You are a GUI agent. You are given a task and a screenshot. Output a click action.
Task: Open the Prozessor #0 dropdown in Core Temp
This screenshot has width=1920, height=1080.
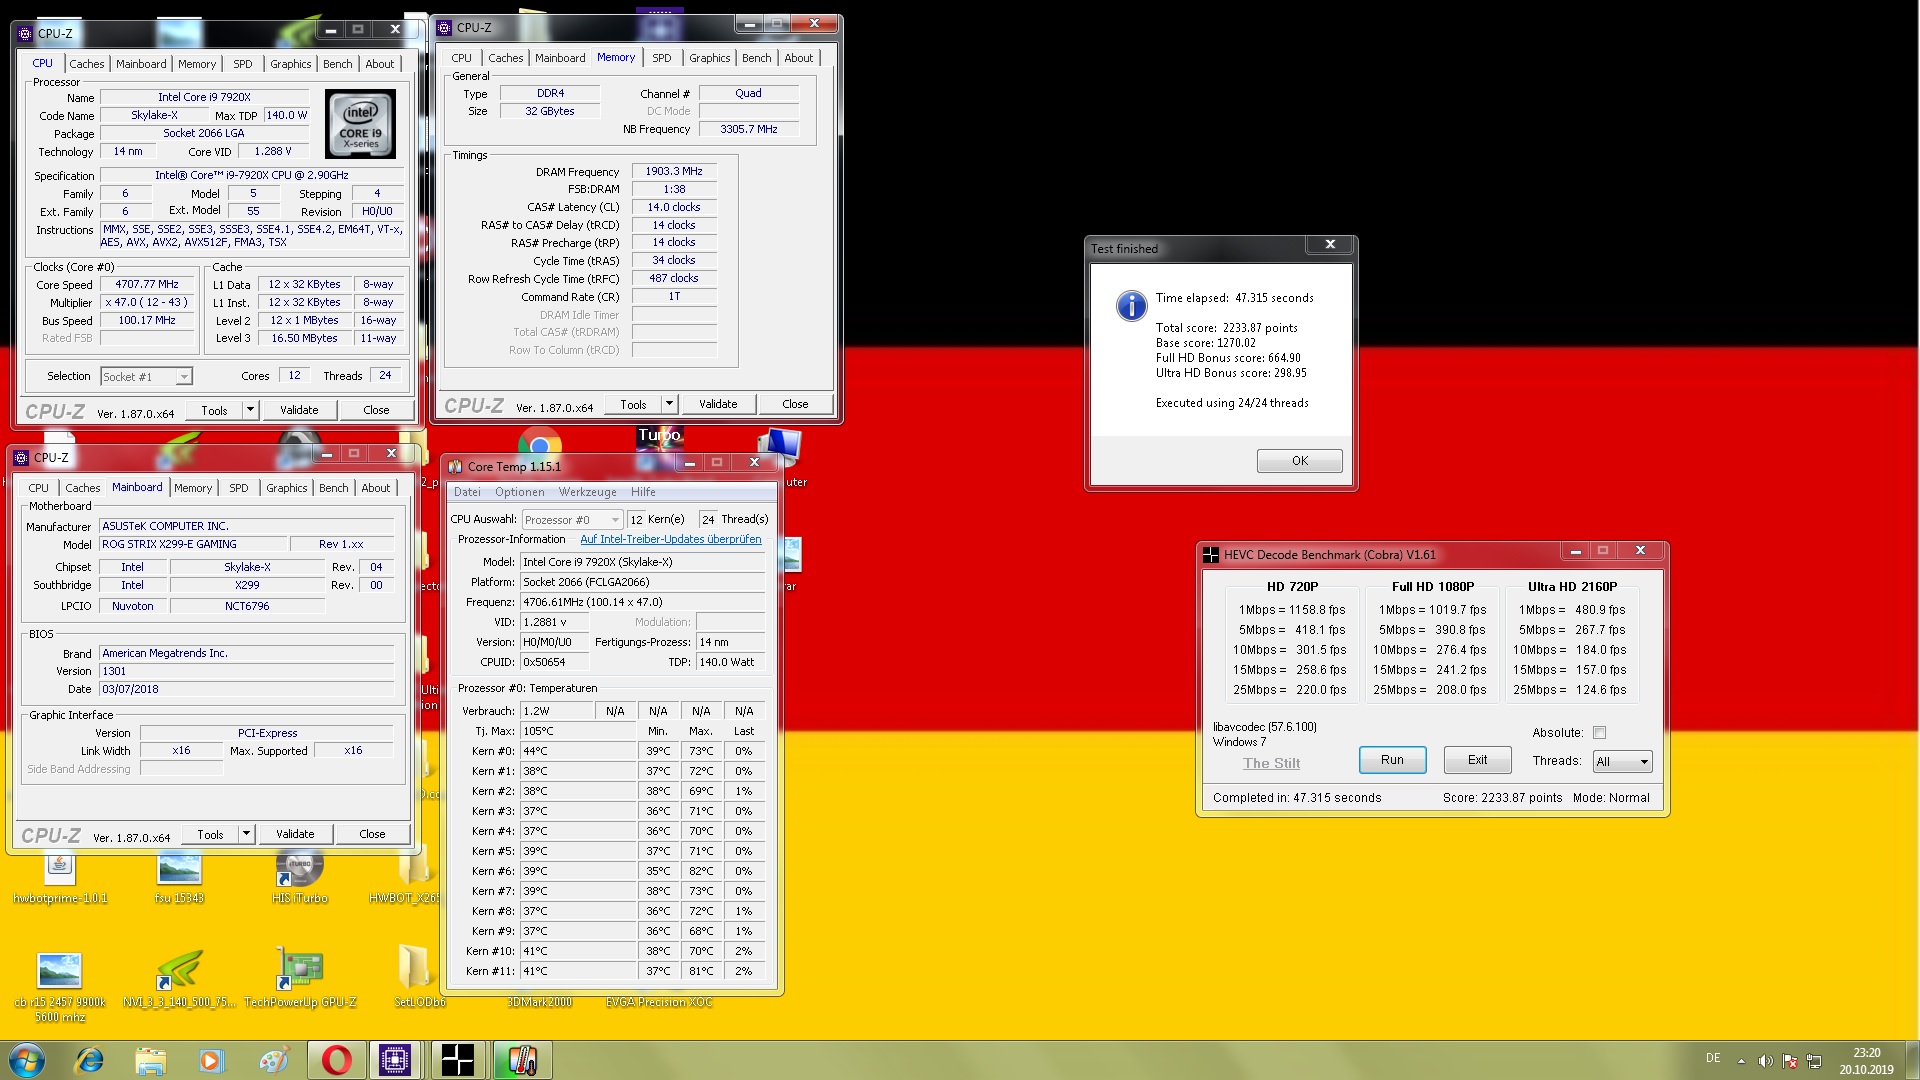(572, 520)
